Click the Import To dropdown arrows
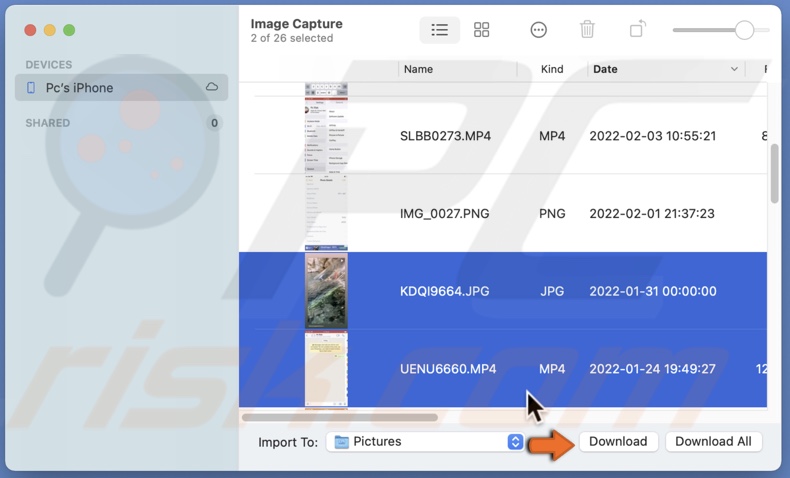This screenshot has height=478, width=790. click(515, 442)
